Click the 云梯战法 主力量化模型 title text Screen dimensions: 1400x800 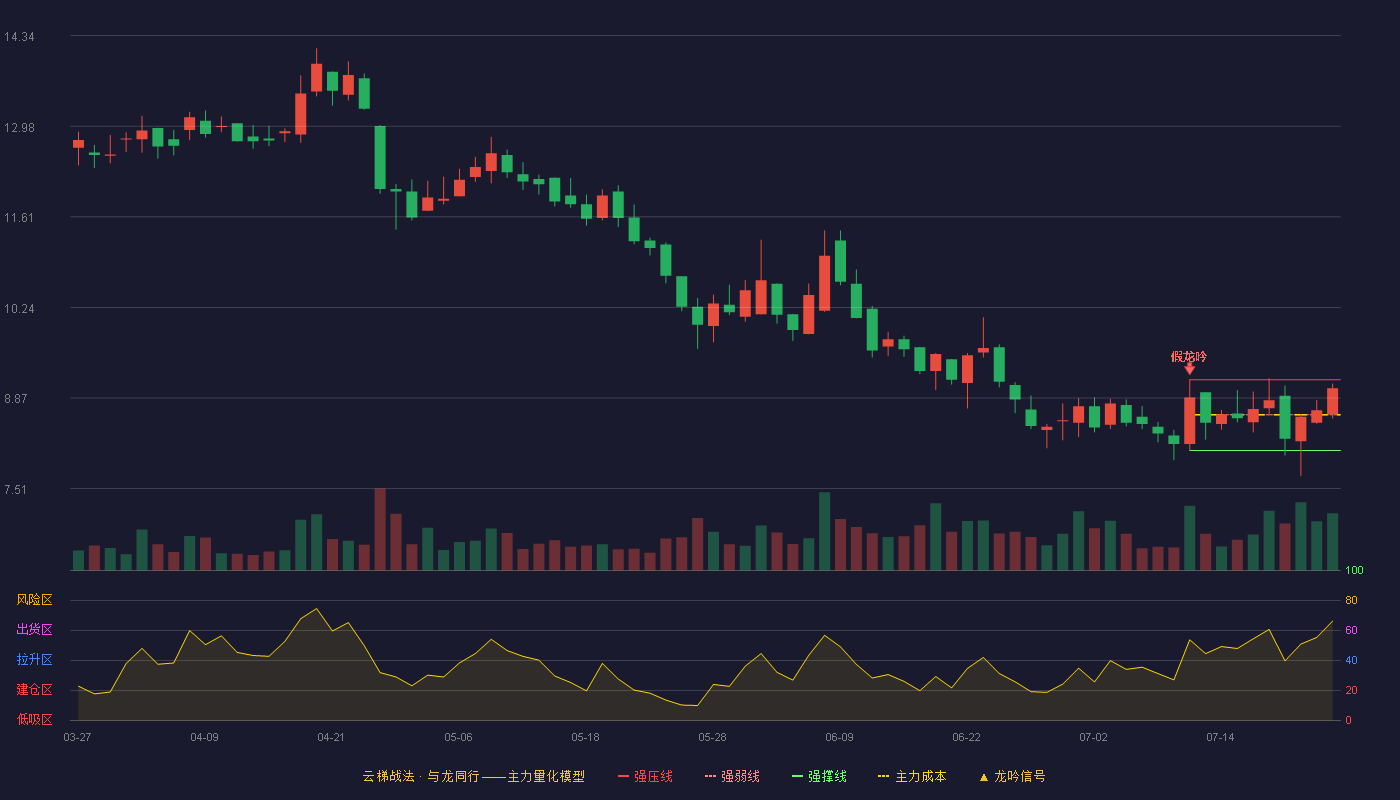coord(473,776)
